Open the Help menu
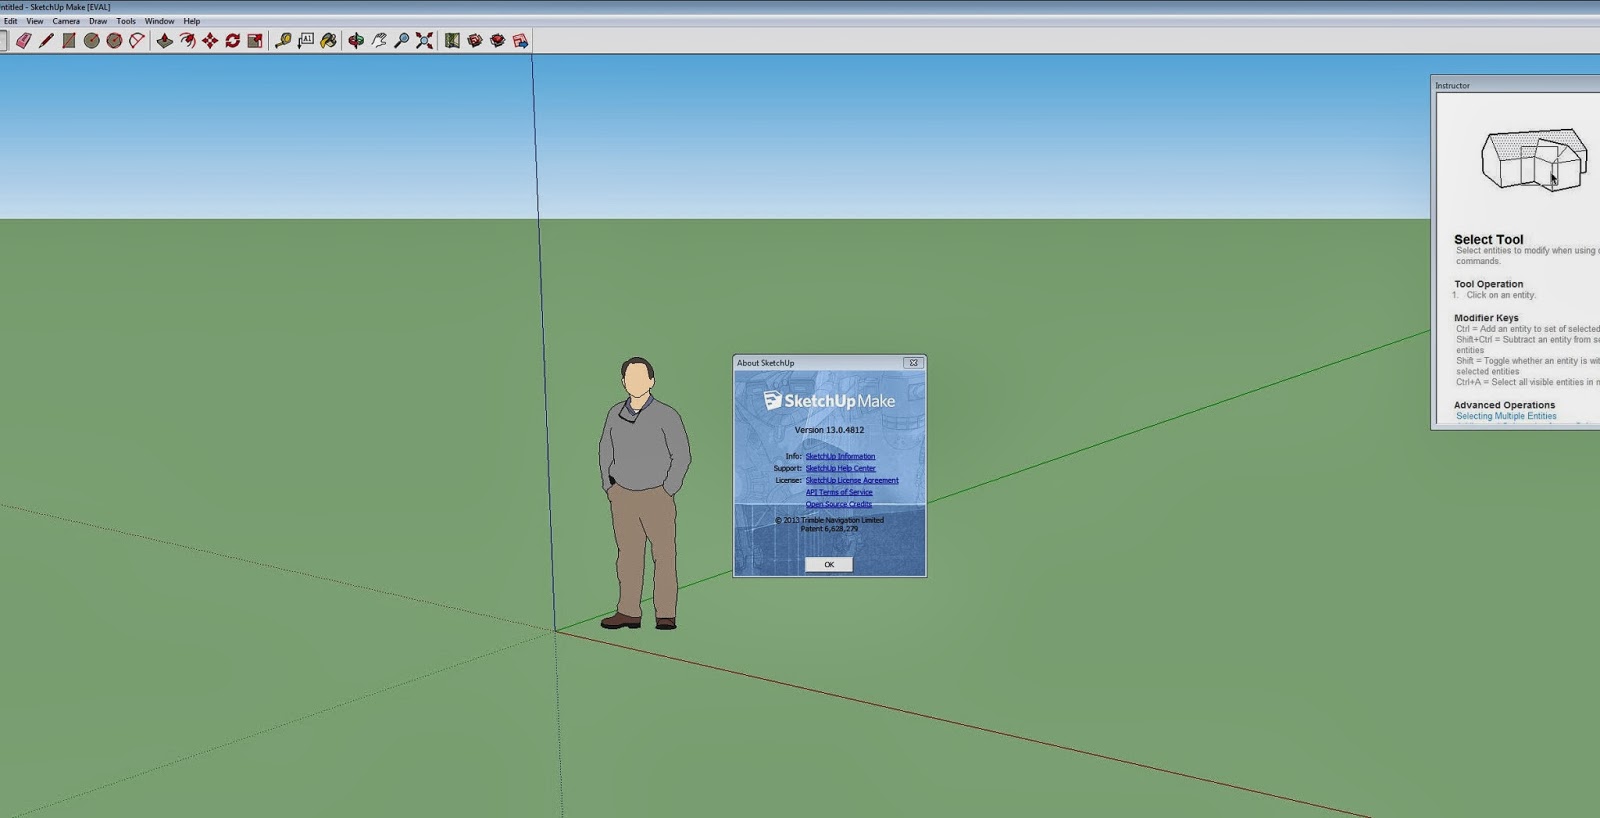The width and height of the screenshot is (1600, 818). click(192, 21)
